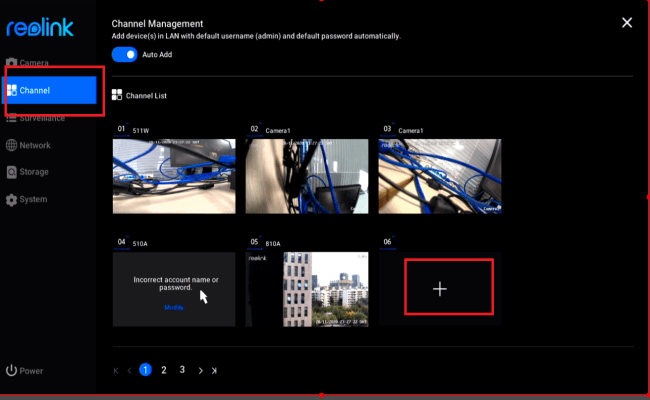Open the Surveillance section
Screen dimensions: 650x400
(40, 118)
